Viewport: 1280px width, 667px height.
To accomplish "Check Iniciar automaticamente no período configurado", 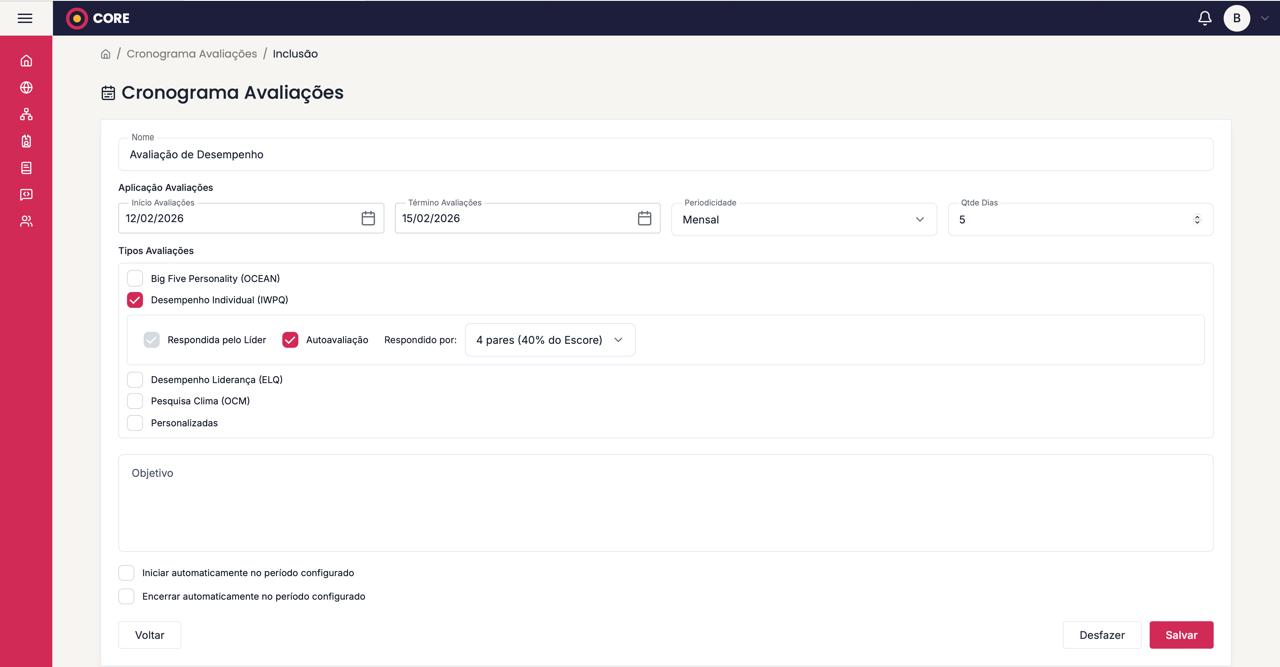I will 126,573.
